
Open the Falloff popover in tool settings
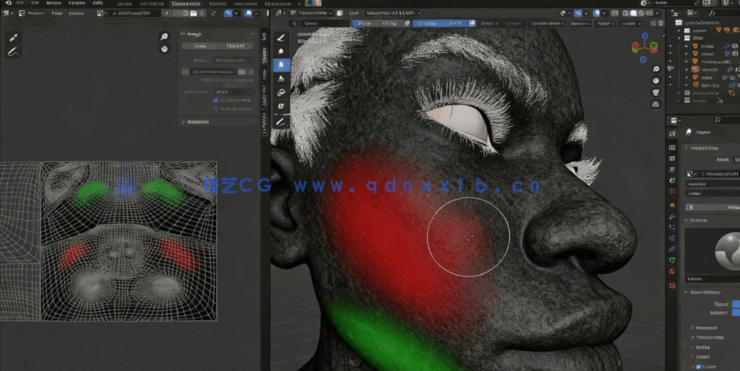(x=605, y=23)
